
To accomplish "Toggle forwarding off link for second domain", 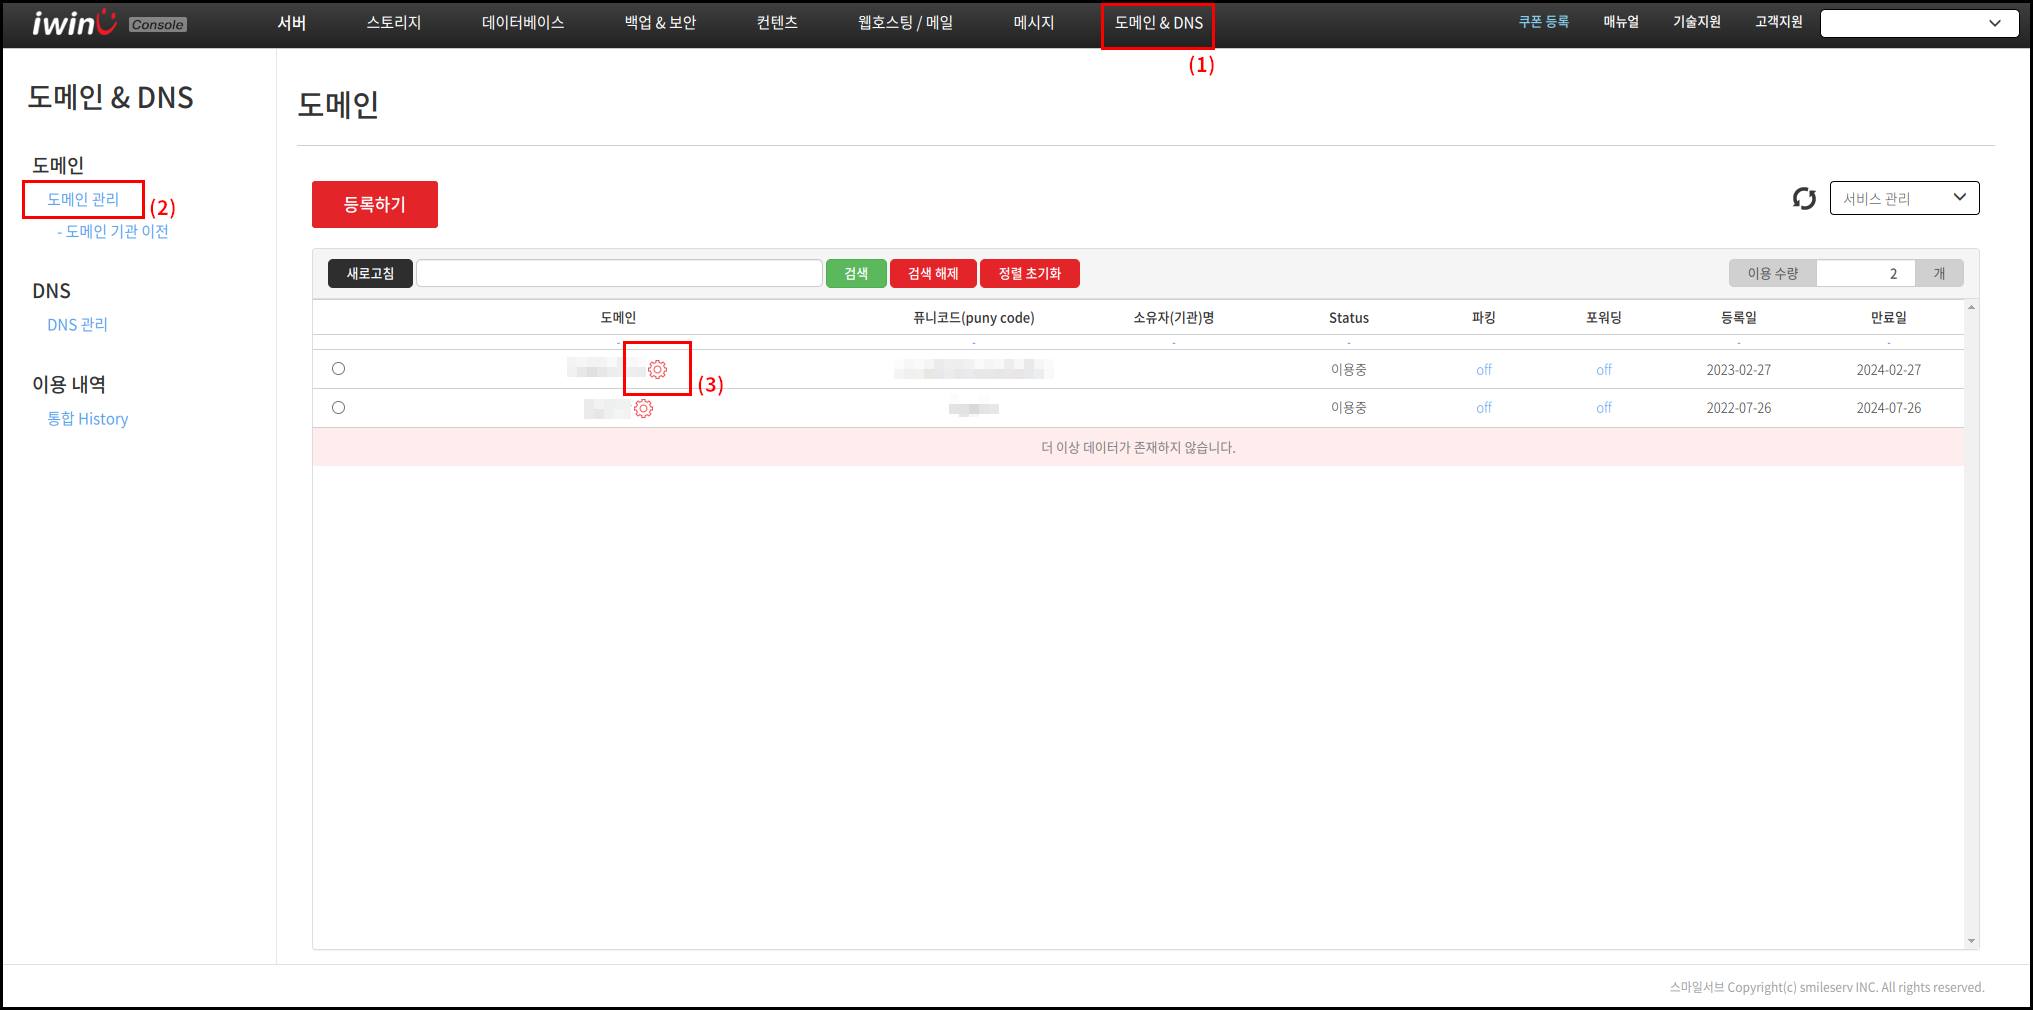I will [1603, 408].
